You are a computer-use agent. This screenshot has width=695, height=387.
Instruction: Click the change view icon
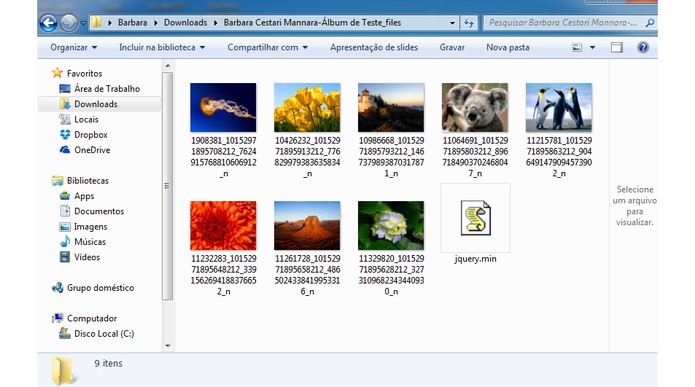(x=577, y=47)
